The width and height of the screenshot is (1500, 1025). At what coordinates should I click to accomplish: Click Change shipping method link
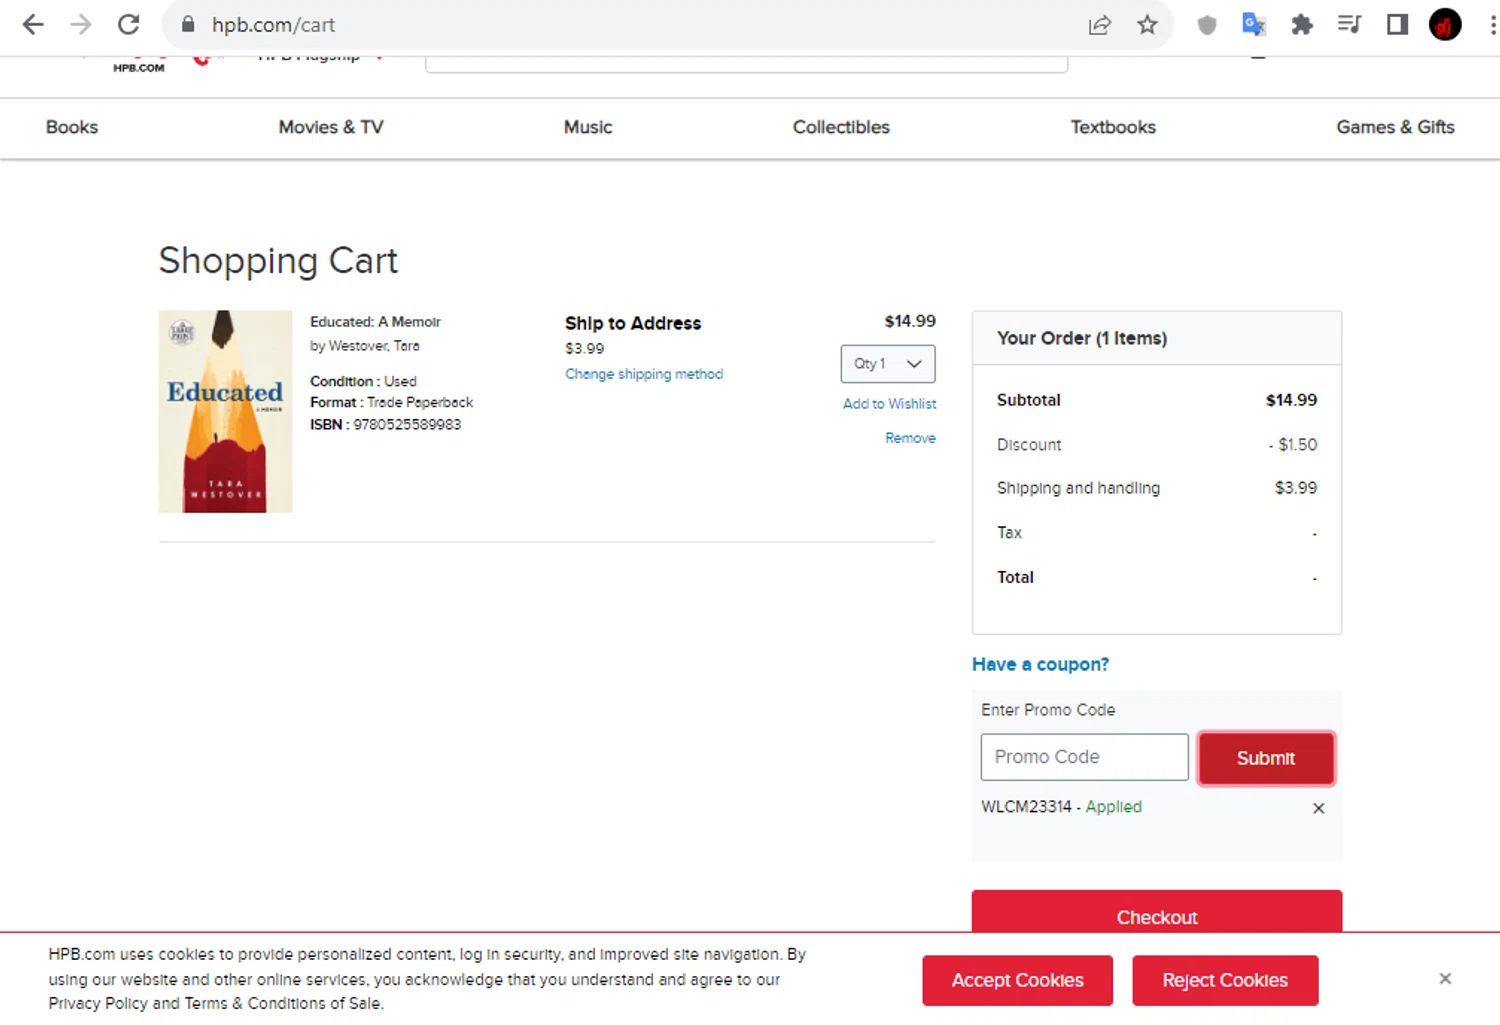point(644,374)
